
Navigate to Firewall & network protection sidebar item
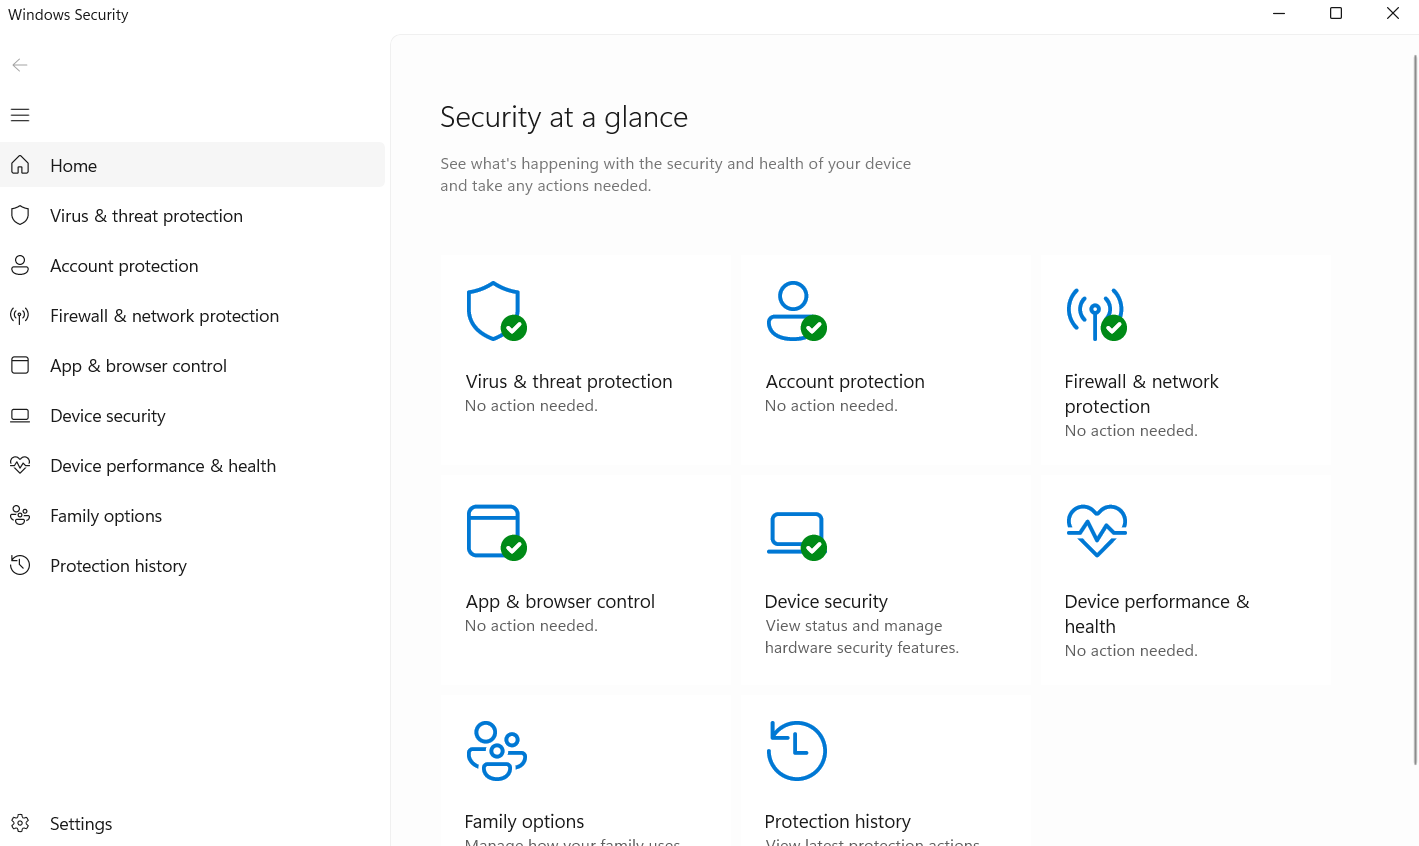(x=164, y=316)
